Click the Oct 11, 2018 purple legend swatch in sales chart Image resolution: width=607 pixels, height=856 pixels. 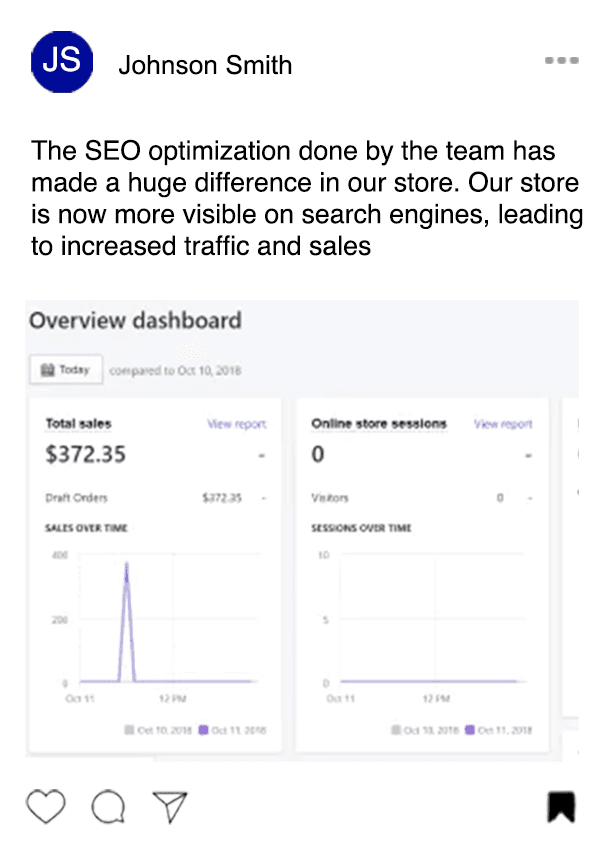tap(203, 730)
